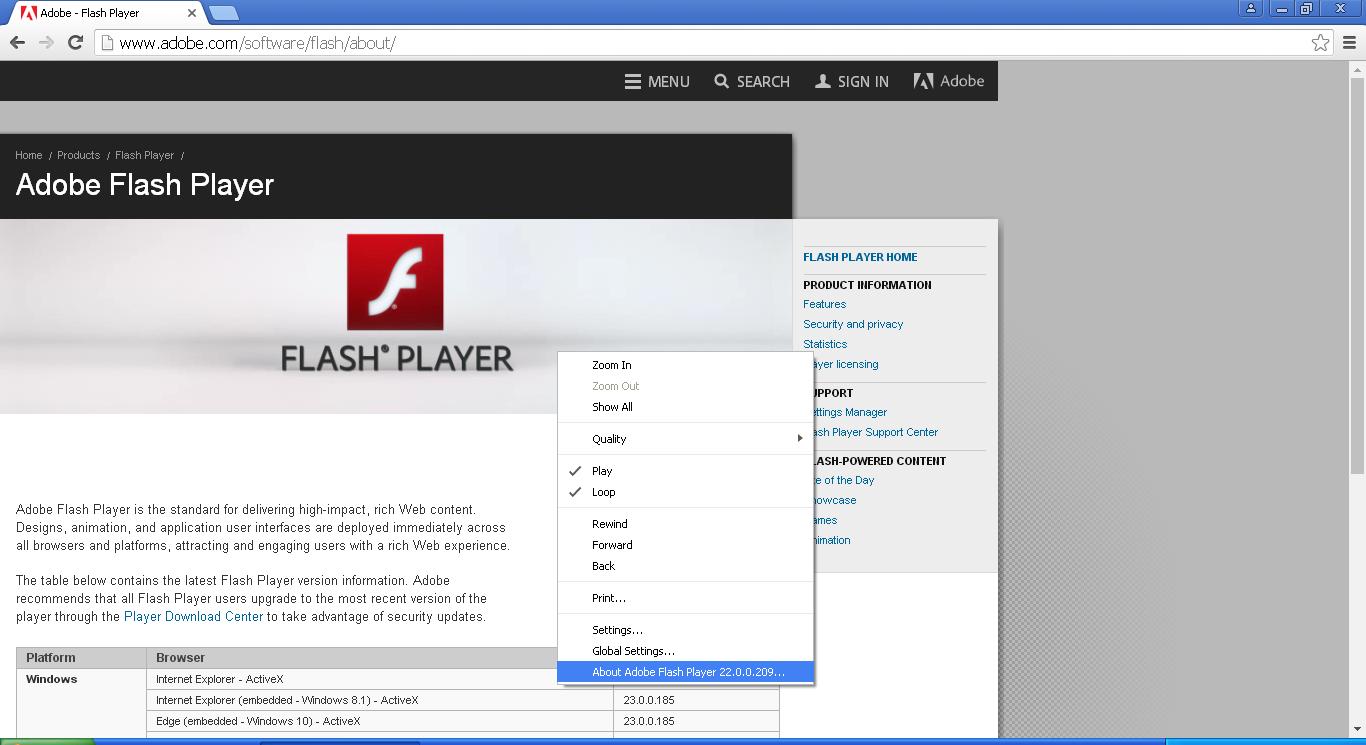Click the red Flash Player logo
This screenshot has width=1366, height=745.
[x=395, y=282]
